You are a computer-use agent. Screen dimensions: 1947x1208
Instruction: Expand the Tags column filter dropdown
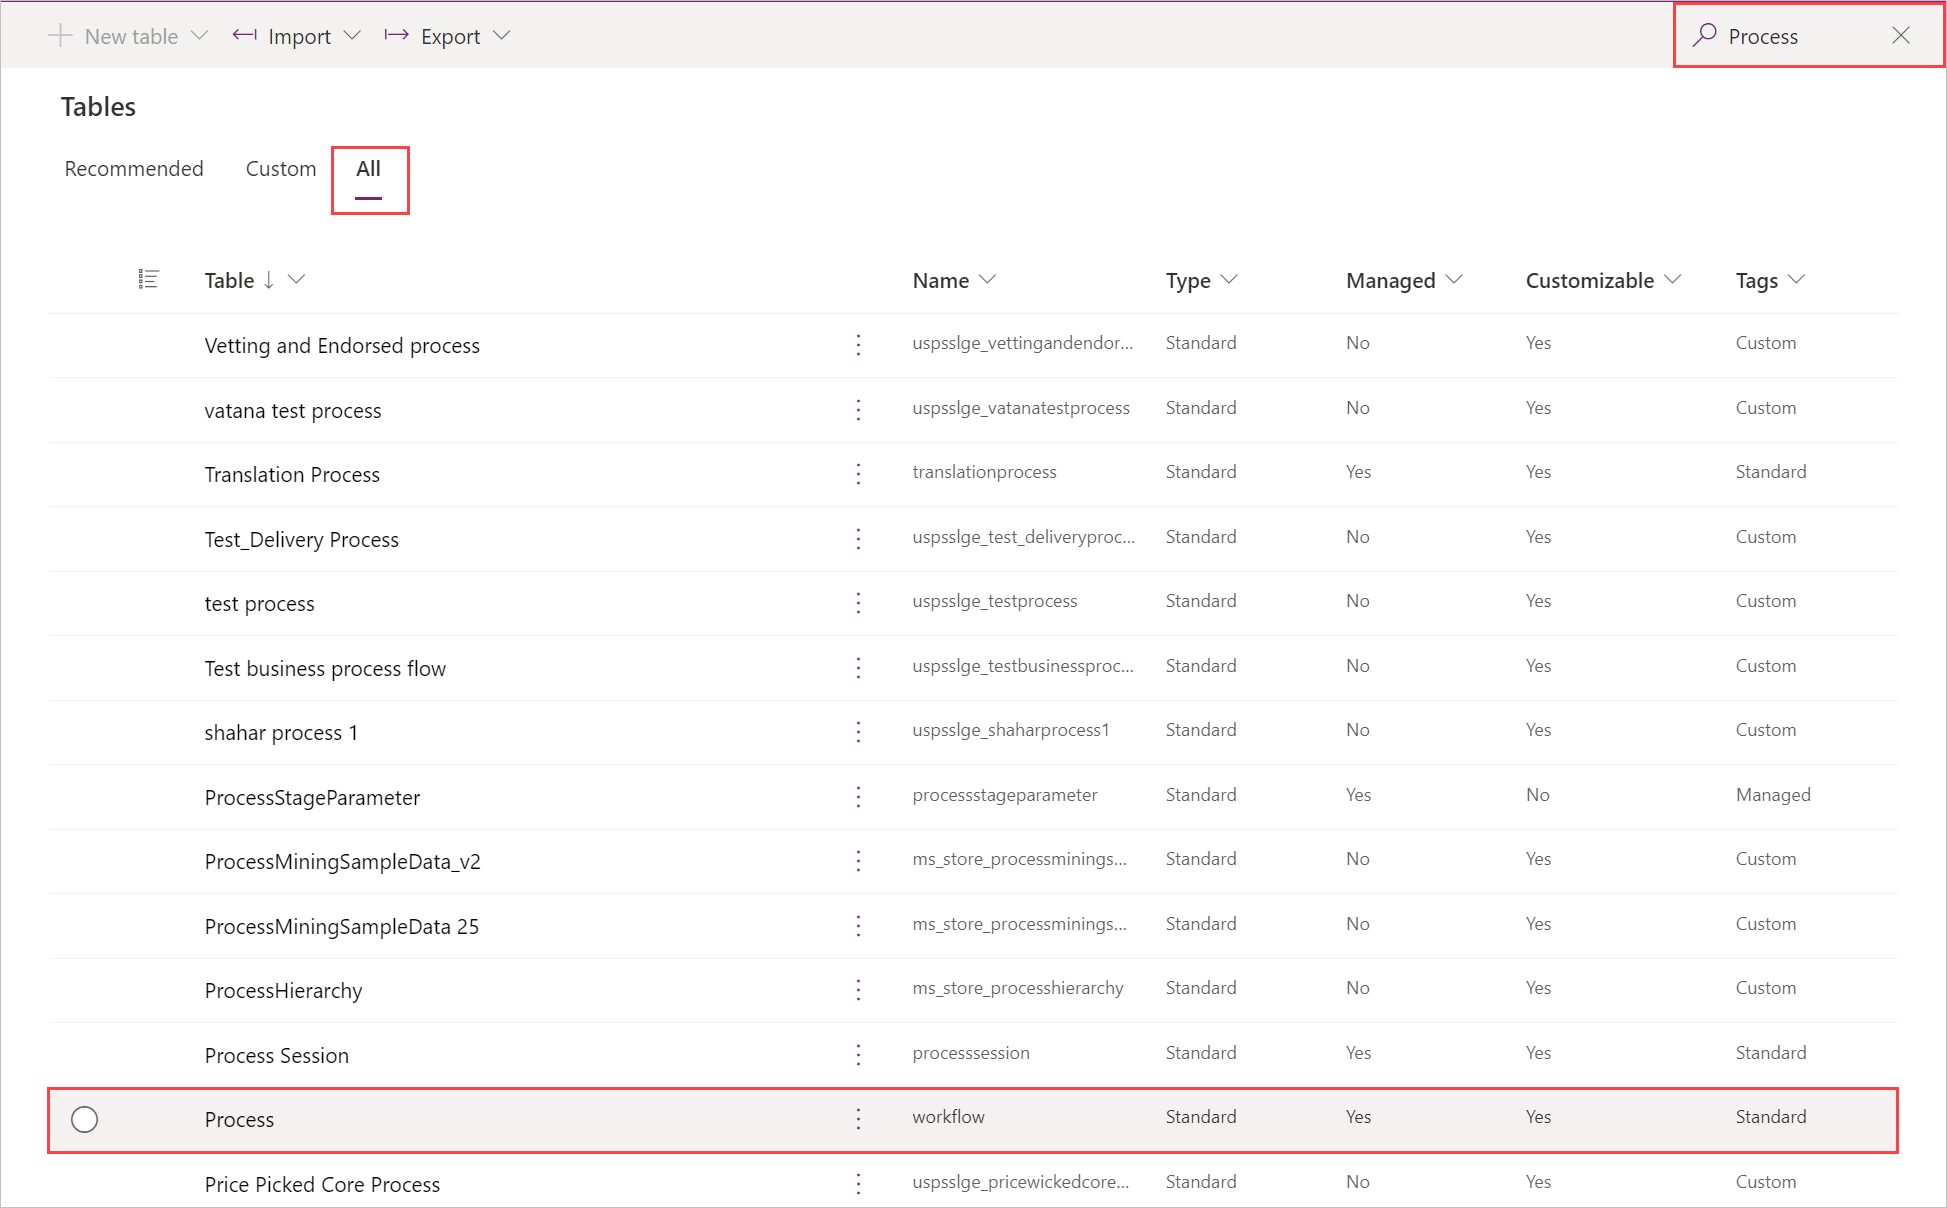coord(1801,278)
